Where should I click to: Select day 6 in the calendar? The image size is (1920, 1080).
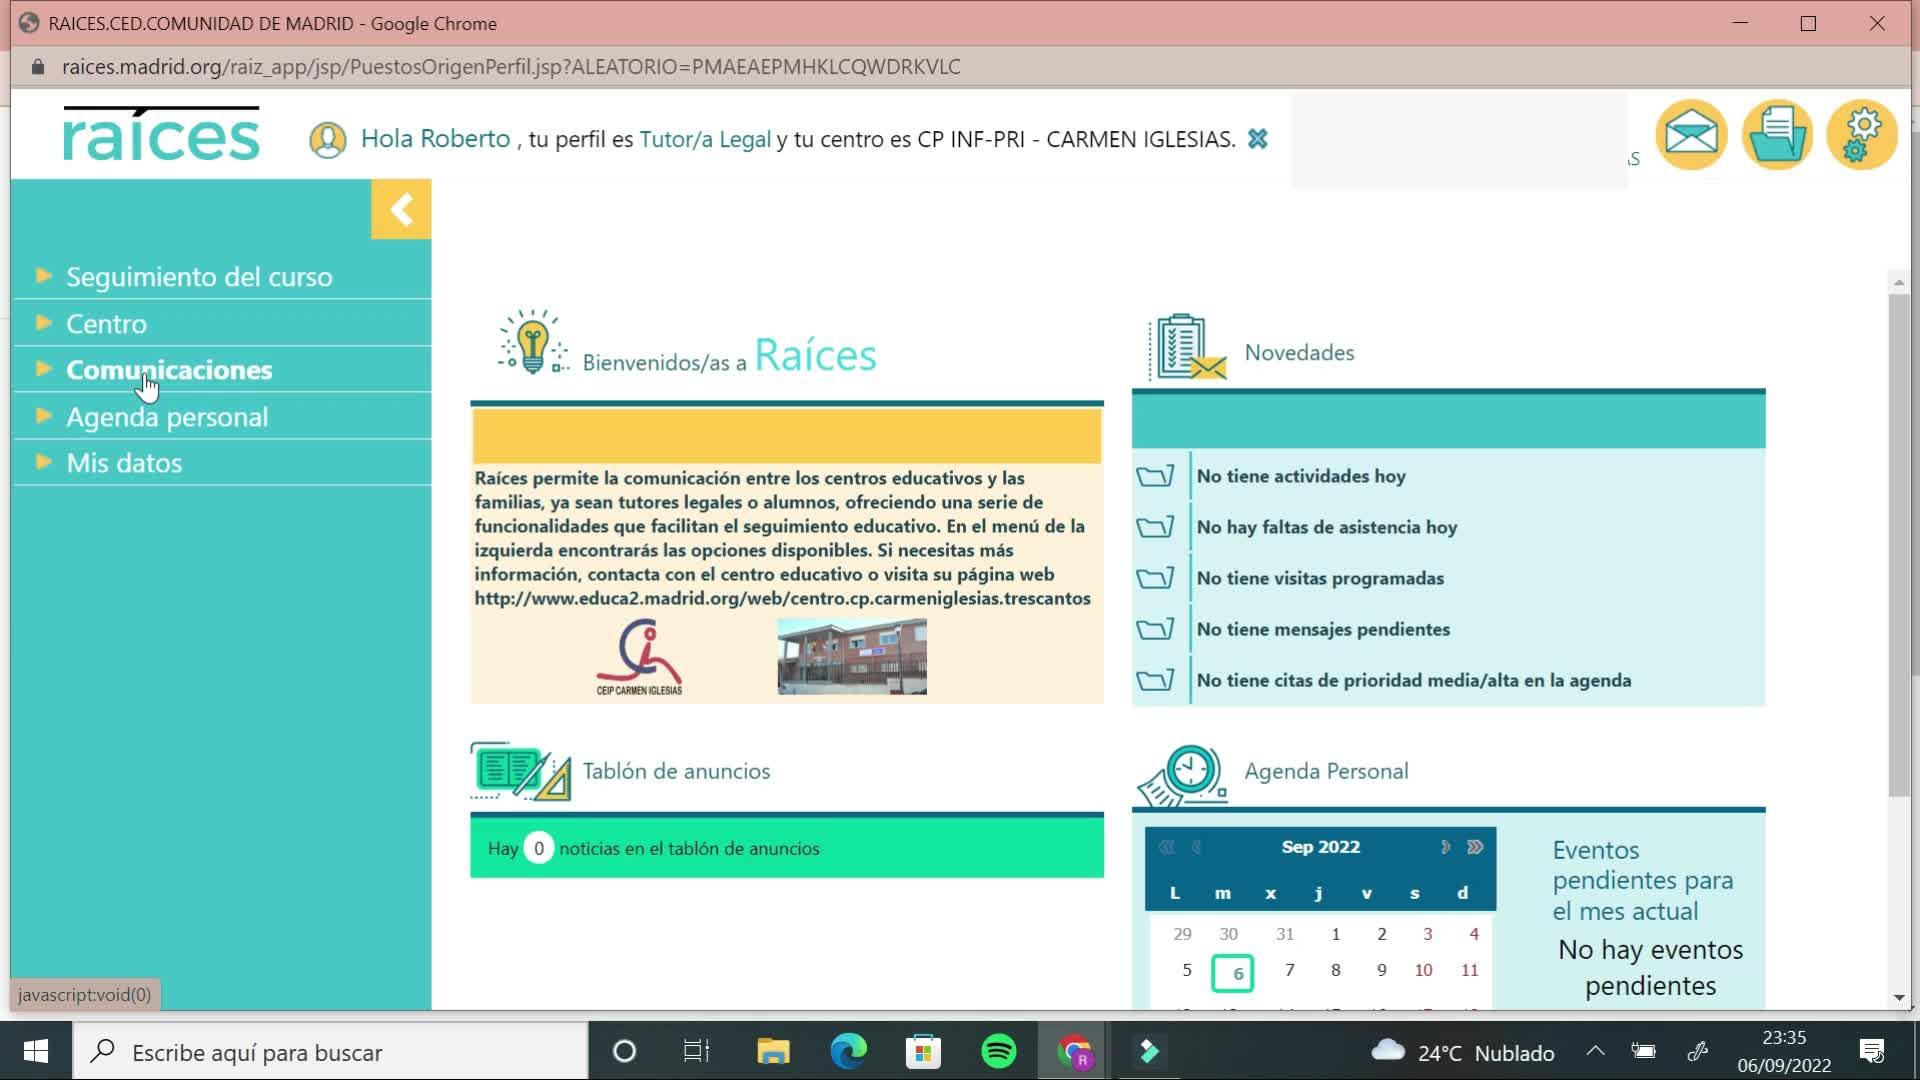(x=1233, y=973)
